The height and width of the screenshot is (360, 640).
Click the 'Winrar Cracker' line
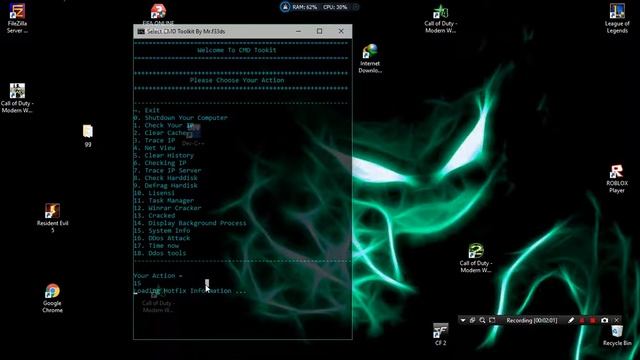tap(167, 208)
